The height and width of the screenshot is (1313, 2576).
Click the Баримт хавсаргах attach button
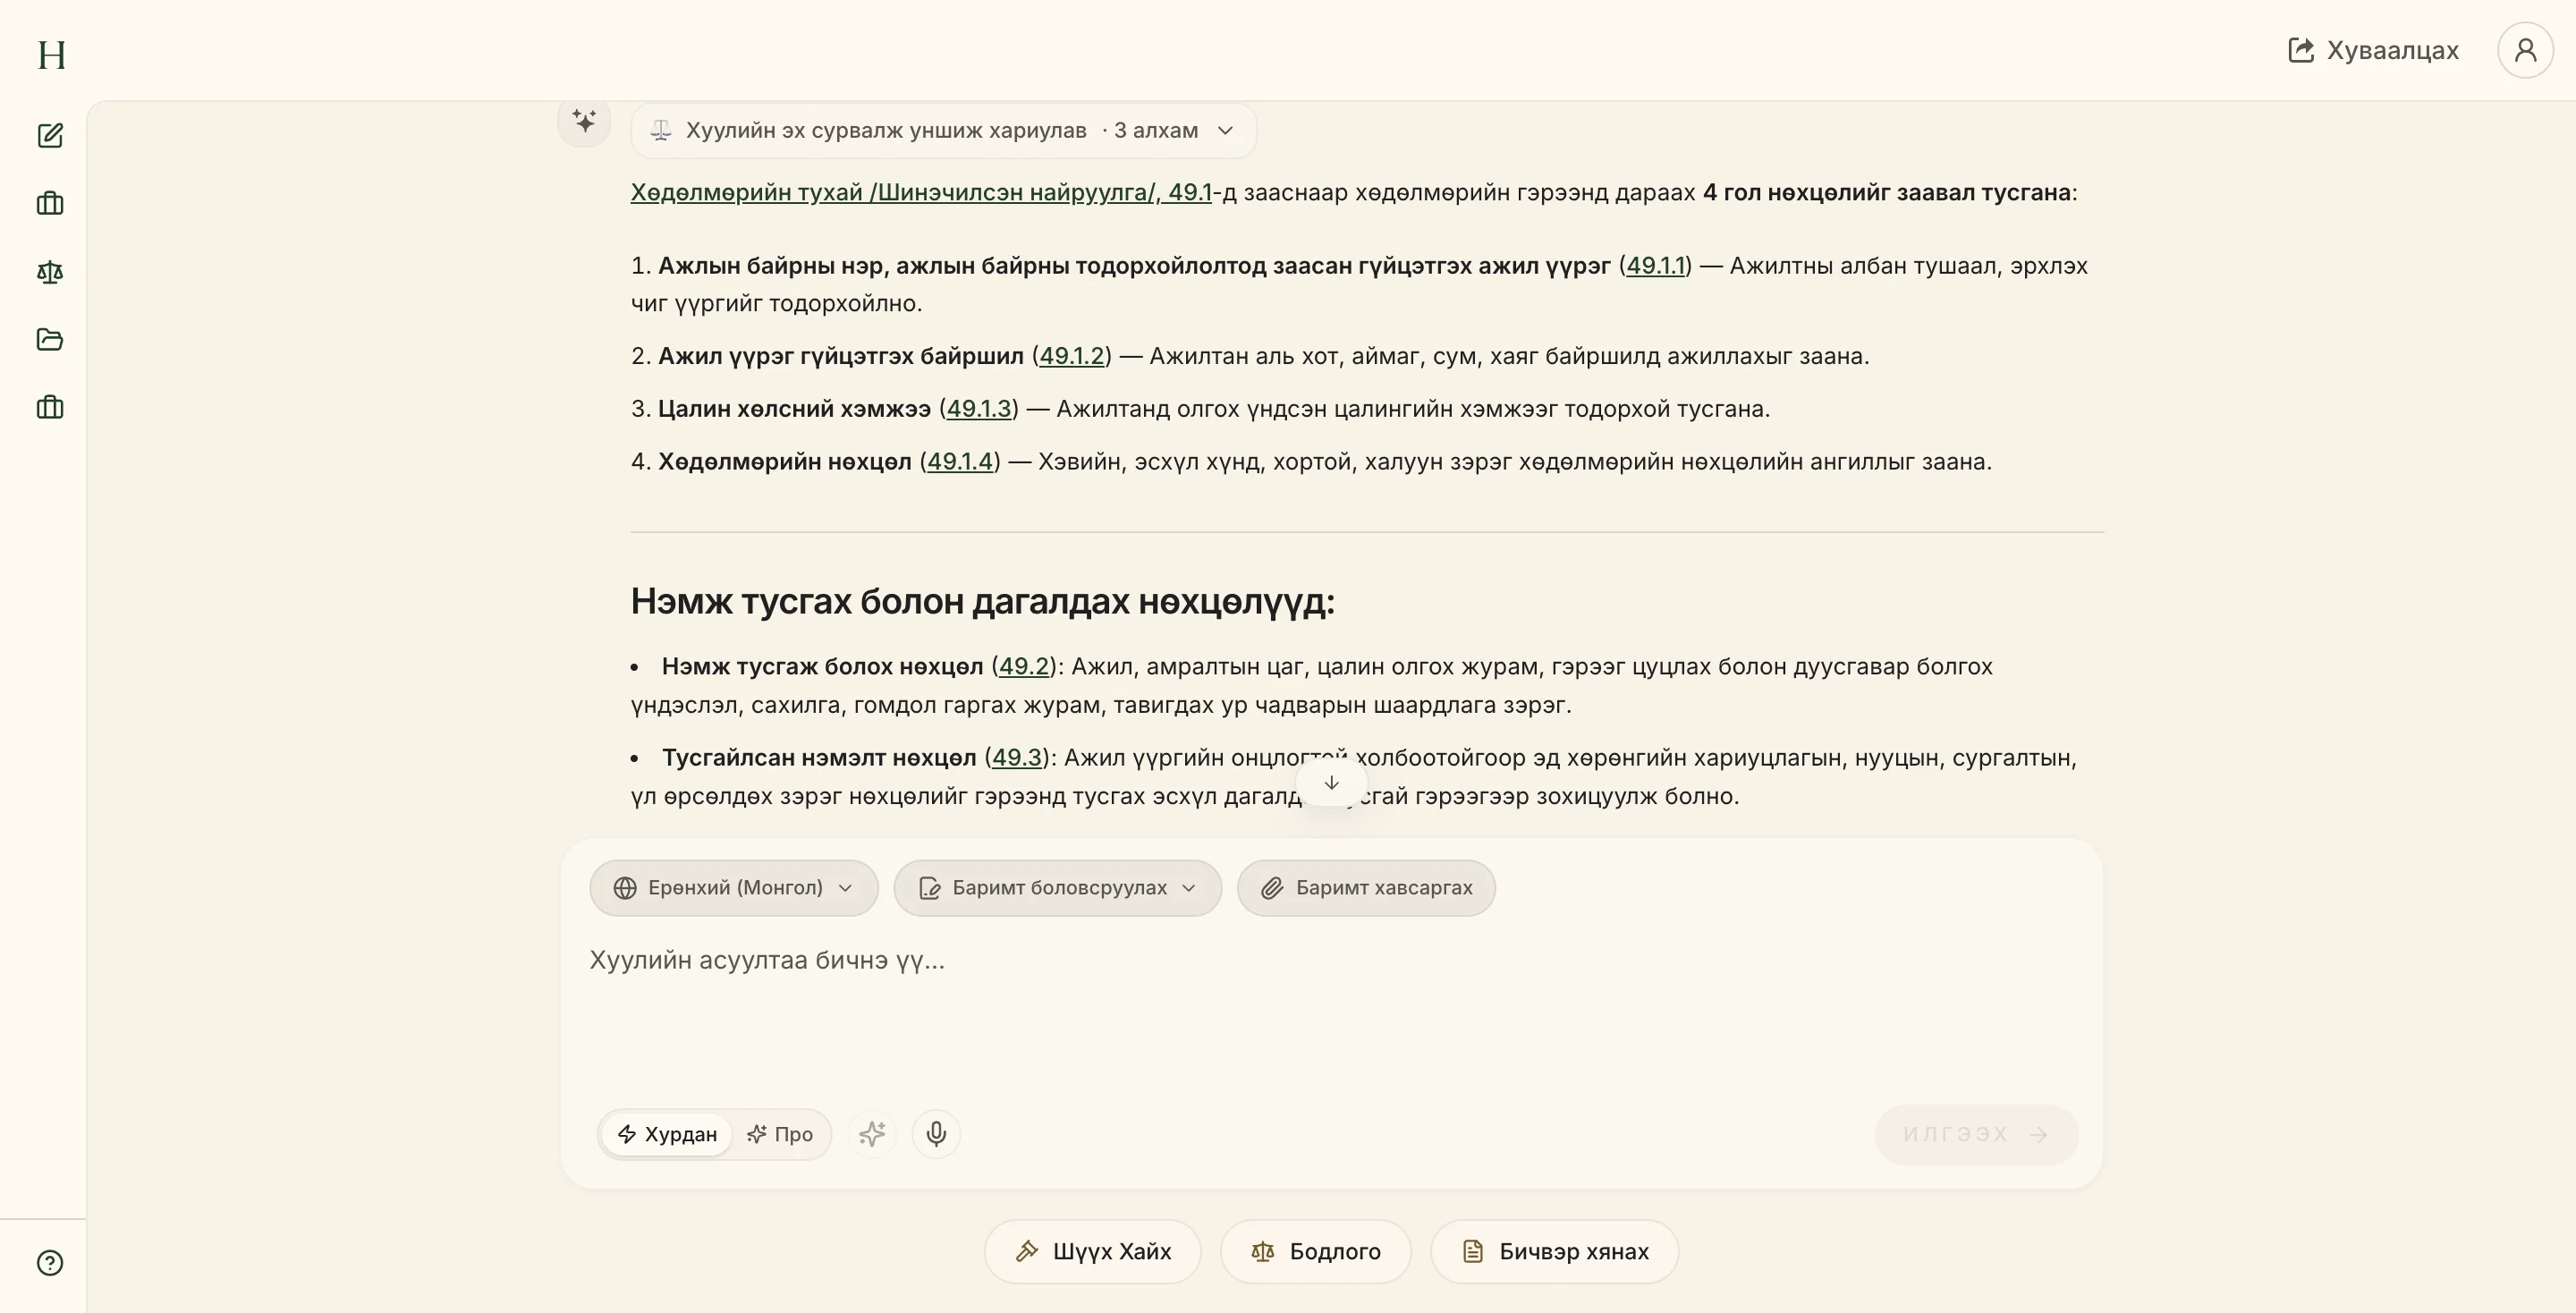click(x=1366, y=888)
